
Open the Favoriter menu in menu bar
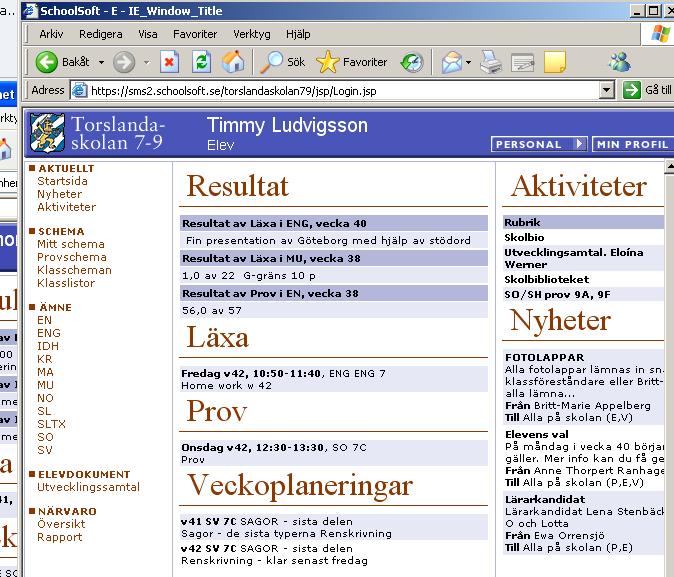click(195, 34)
